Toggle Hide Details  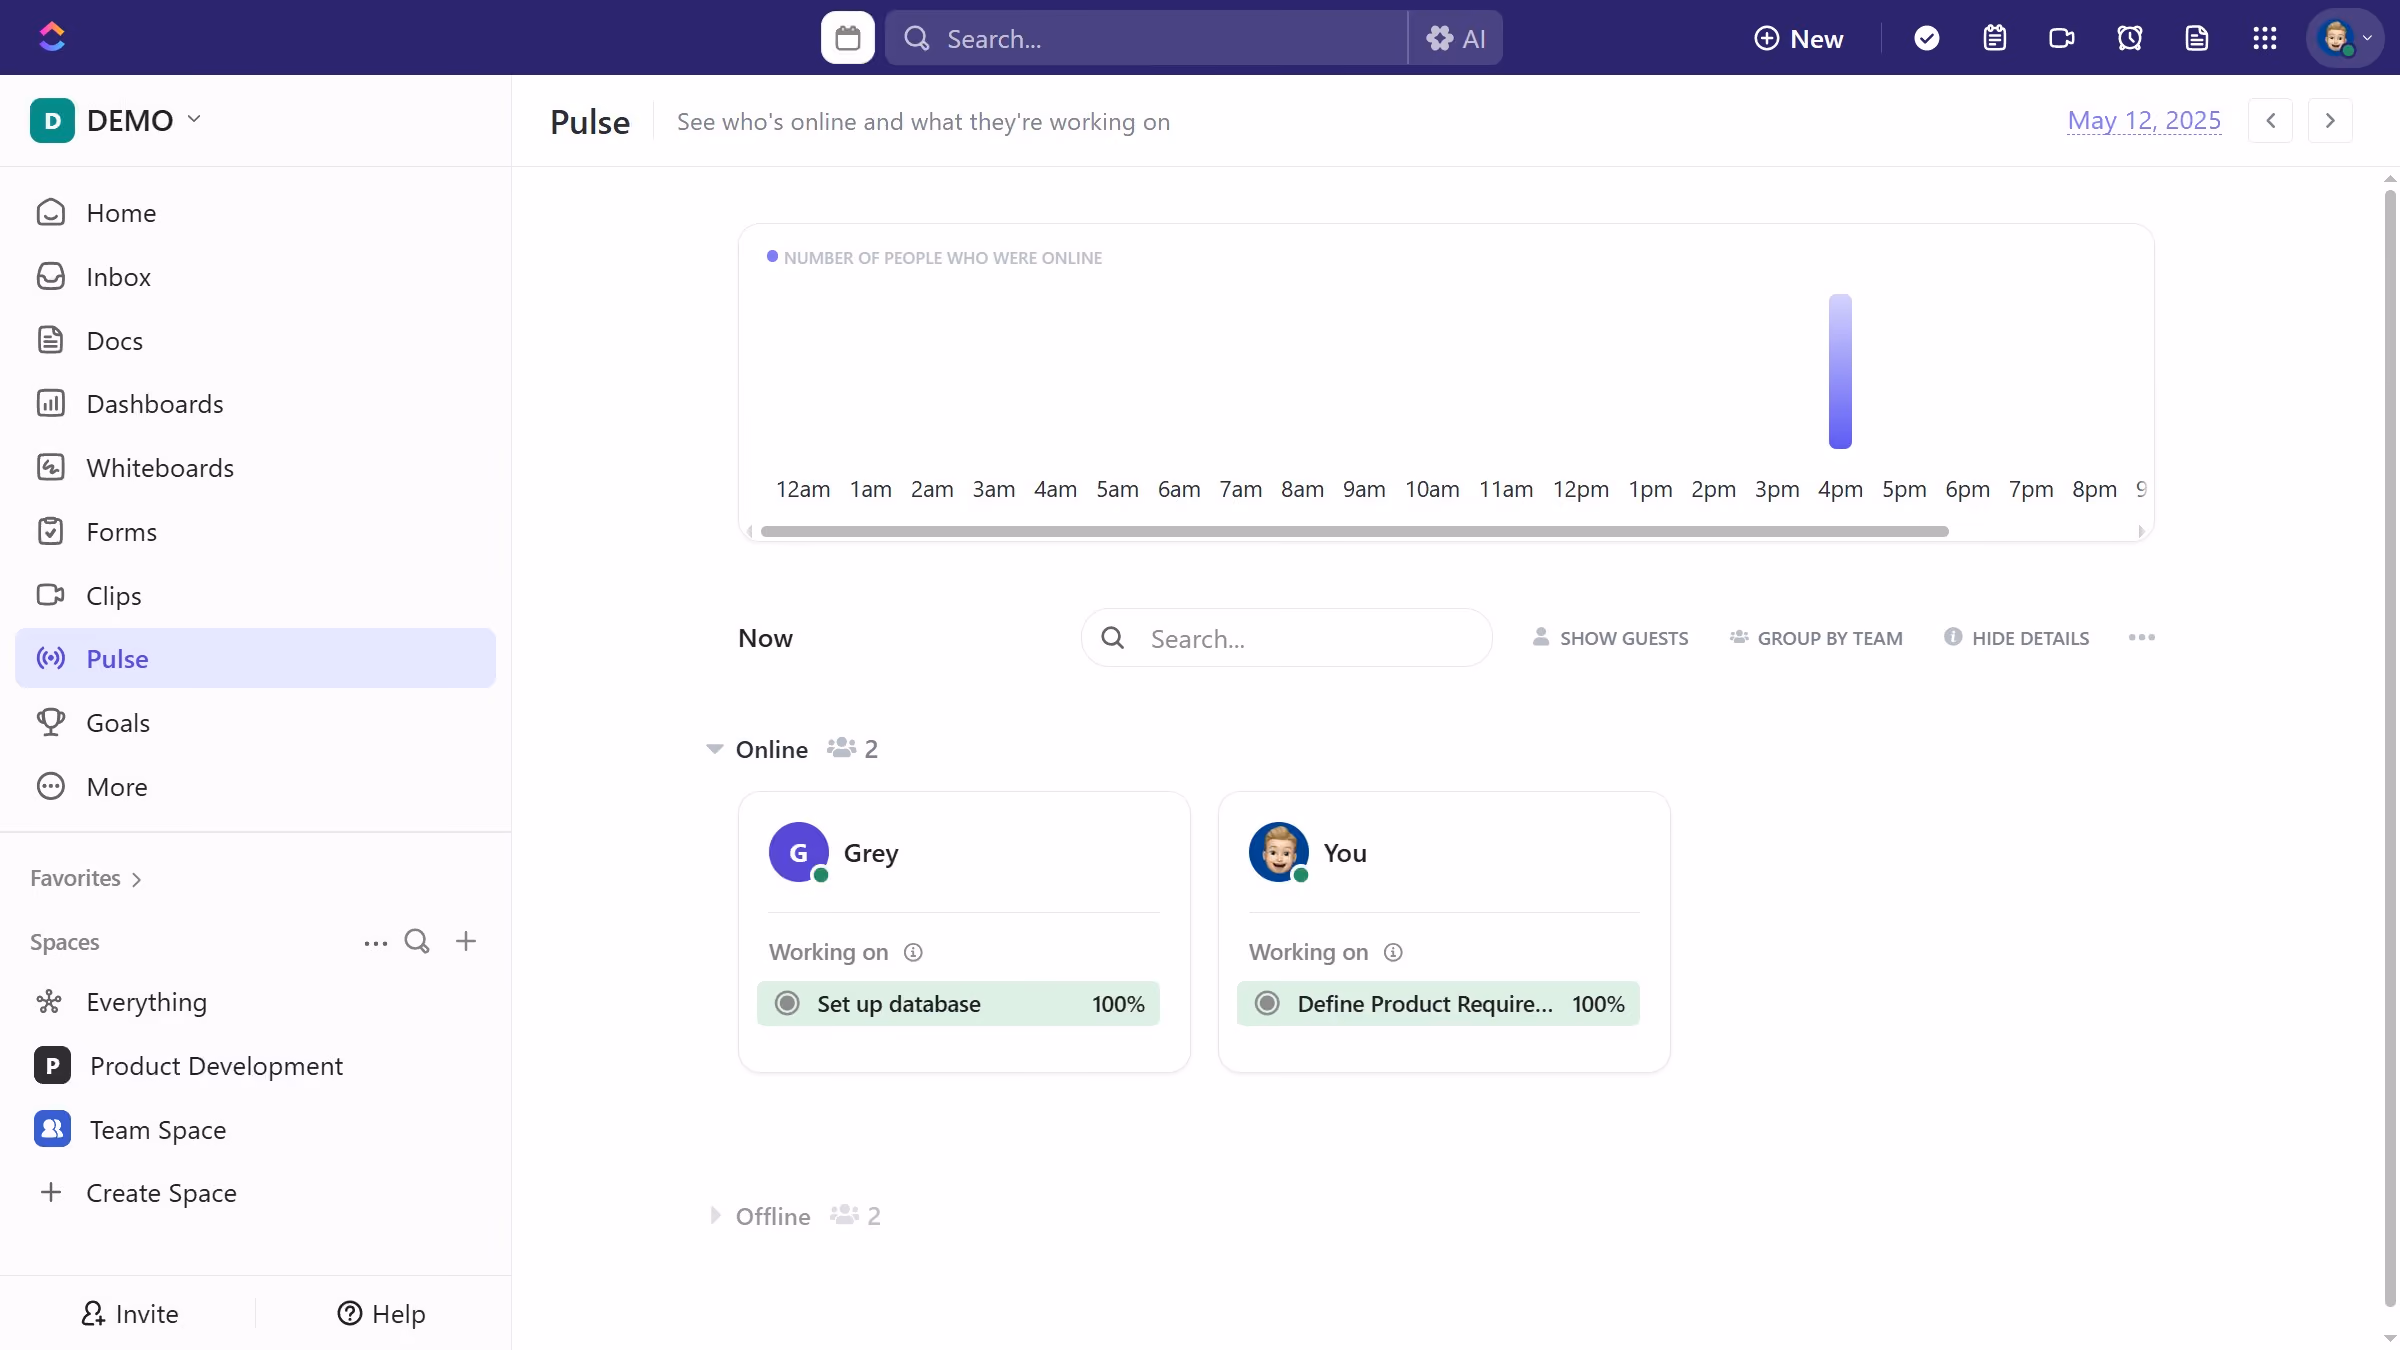click(x=2016, y=638)
